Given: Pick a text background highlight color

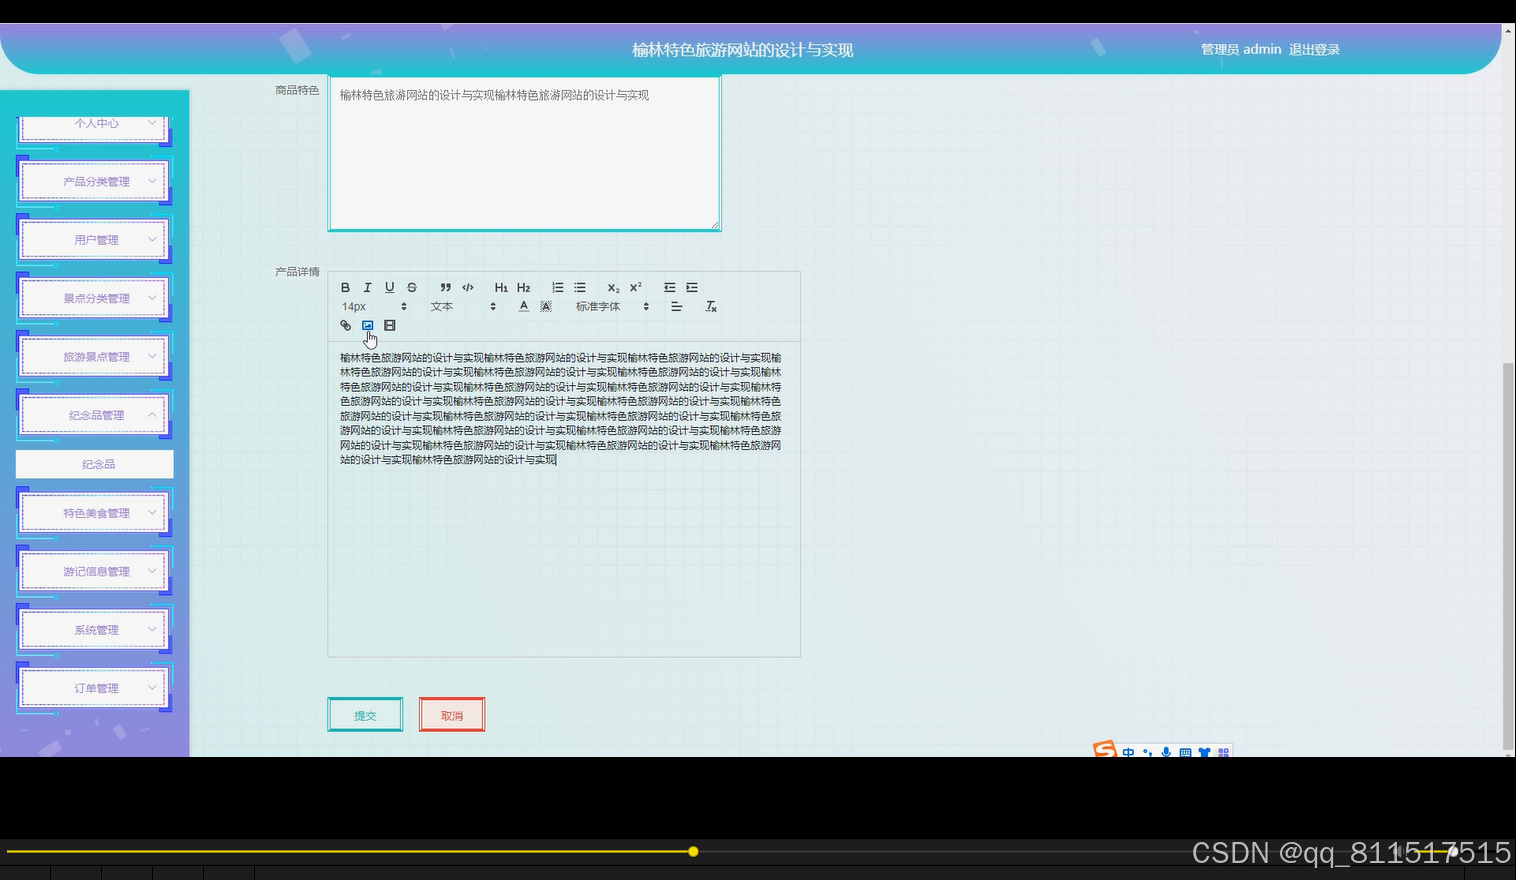Looking at the screenshot, I should click(545, 307).
